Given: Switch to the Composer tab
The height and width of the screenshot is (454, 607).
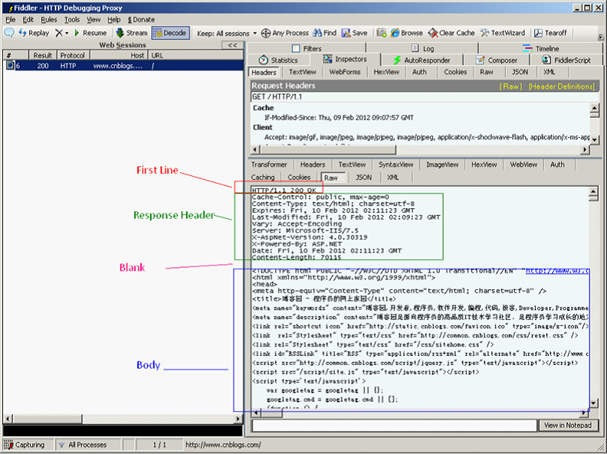Looking at the screenshot, I should (x=497, y=60).
